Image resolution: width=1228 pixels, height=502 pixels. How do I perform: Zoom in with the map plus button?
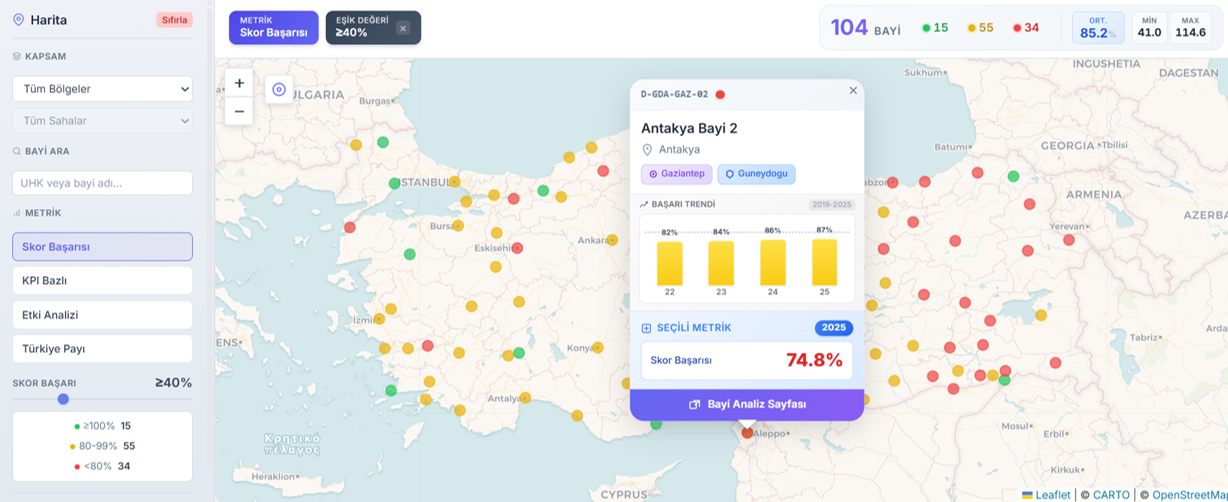239,83
